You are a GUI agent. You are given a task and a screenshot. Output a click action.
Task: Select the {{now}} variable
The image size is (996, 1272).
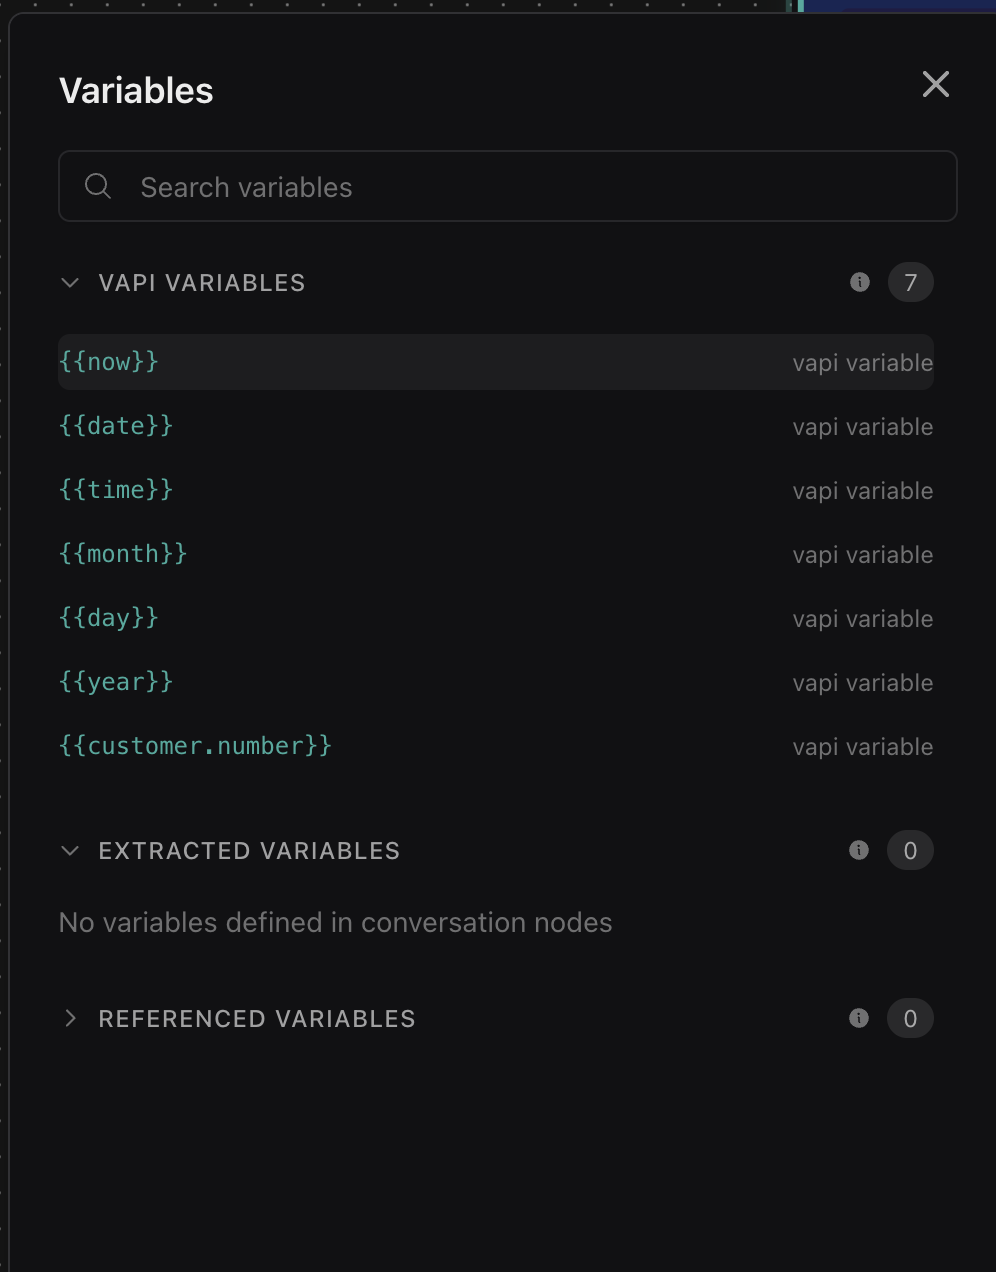click(x=109, y=362)
